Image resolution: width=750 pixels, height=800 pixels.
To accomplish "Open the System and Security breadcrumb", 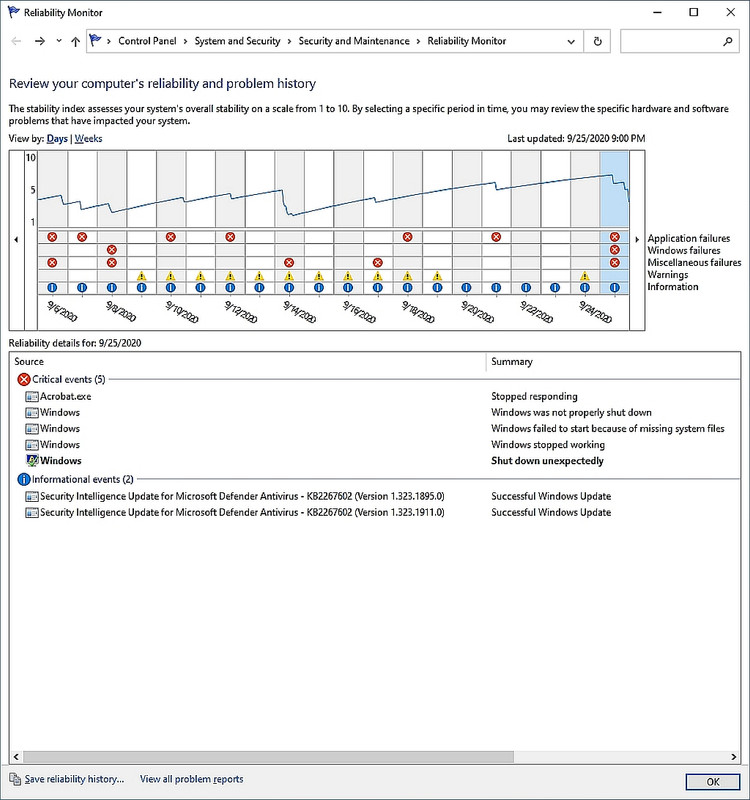I will tap(237, 41).
